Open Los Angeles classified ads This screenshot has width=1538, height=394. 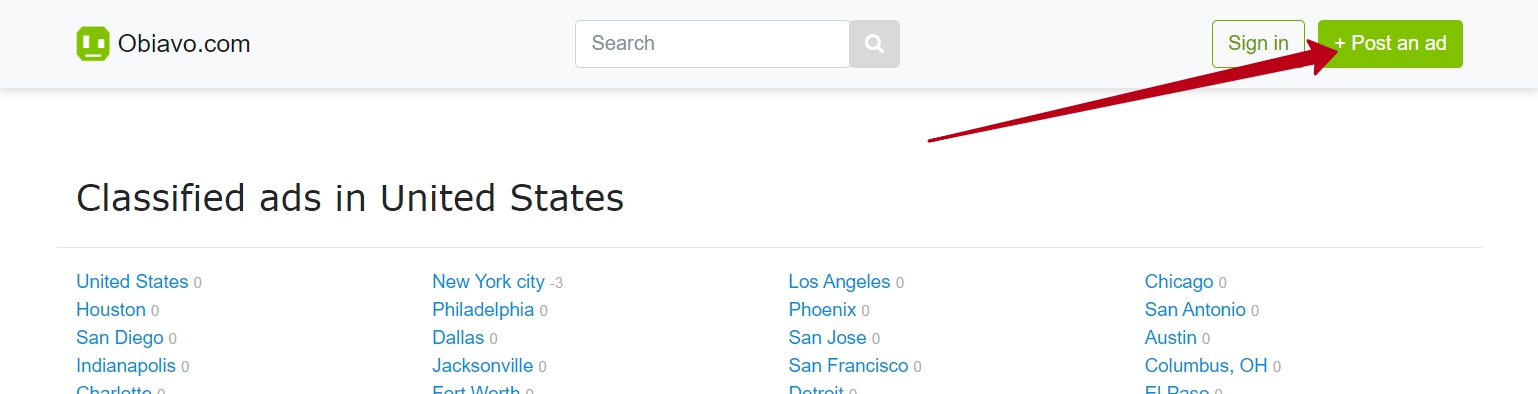pyautogui.click(x=839, y=282)
